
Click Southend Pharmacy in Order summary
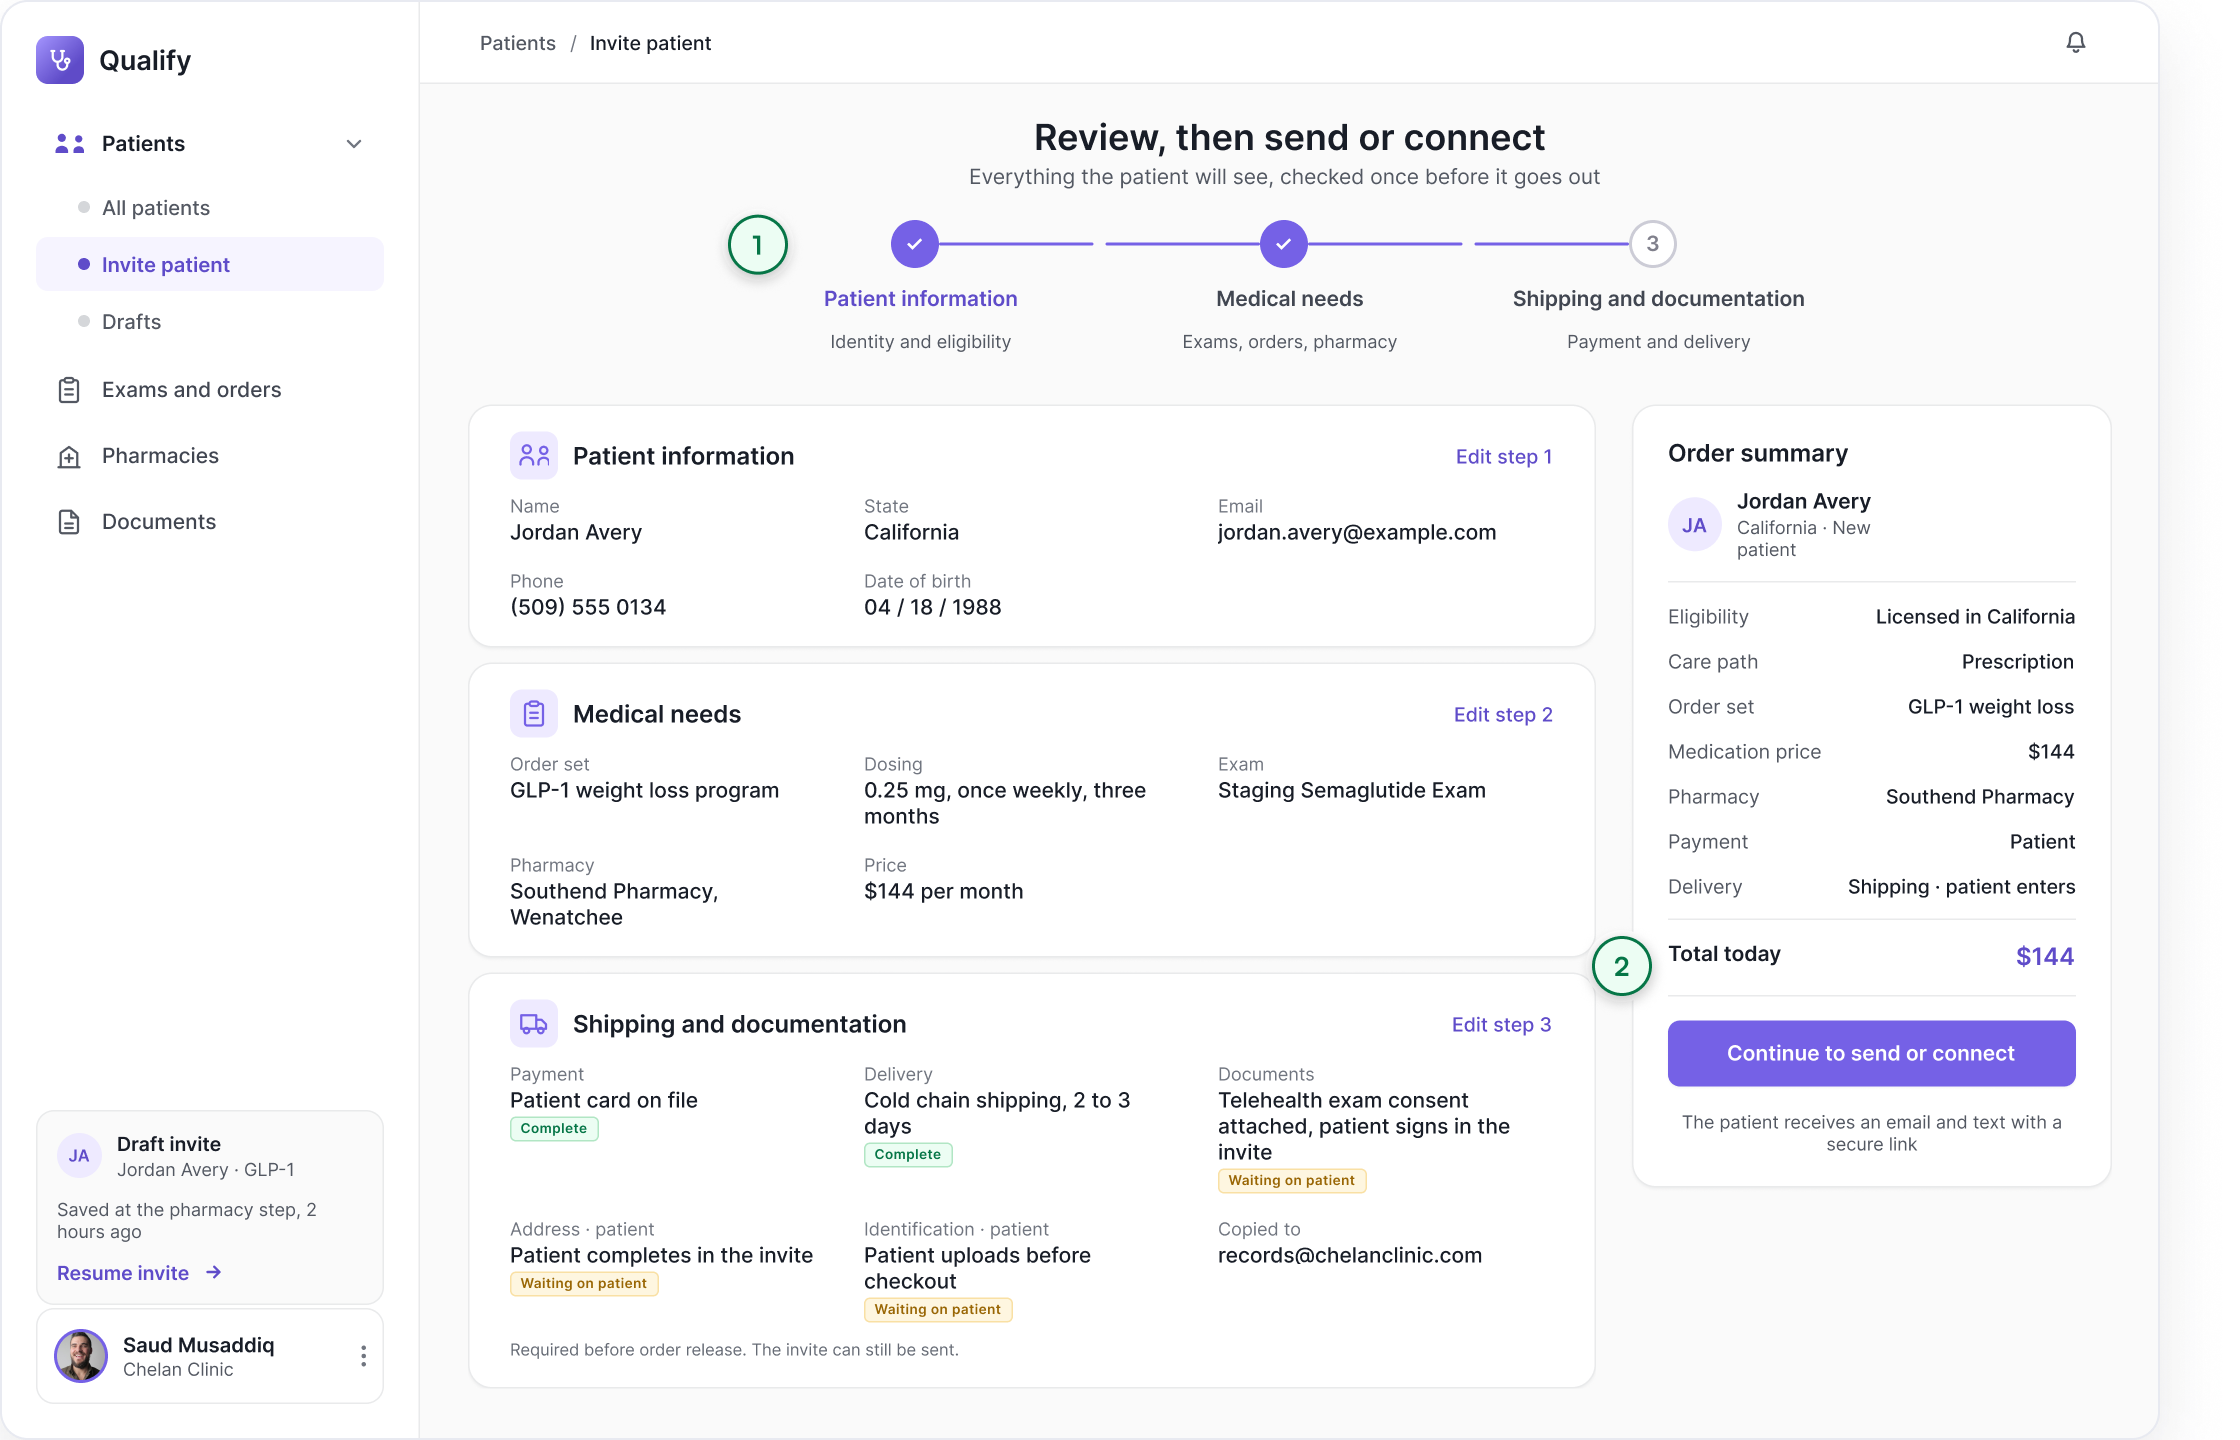[x=1980, y=797]
